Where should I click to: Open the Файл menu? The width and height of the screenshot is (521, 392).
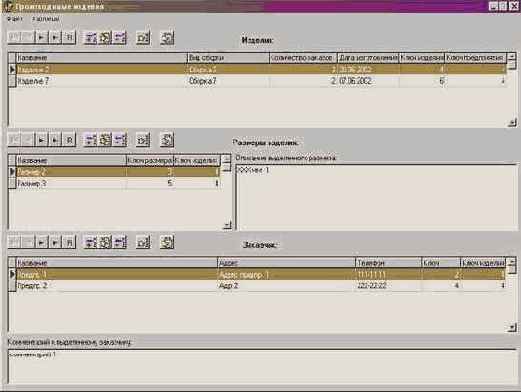(15, 19)
